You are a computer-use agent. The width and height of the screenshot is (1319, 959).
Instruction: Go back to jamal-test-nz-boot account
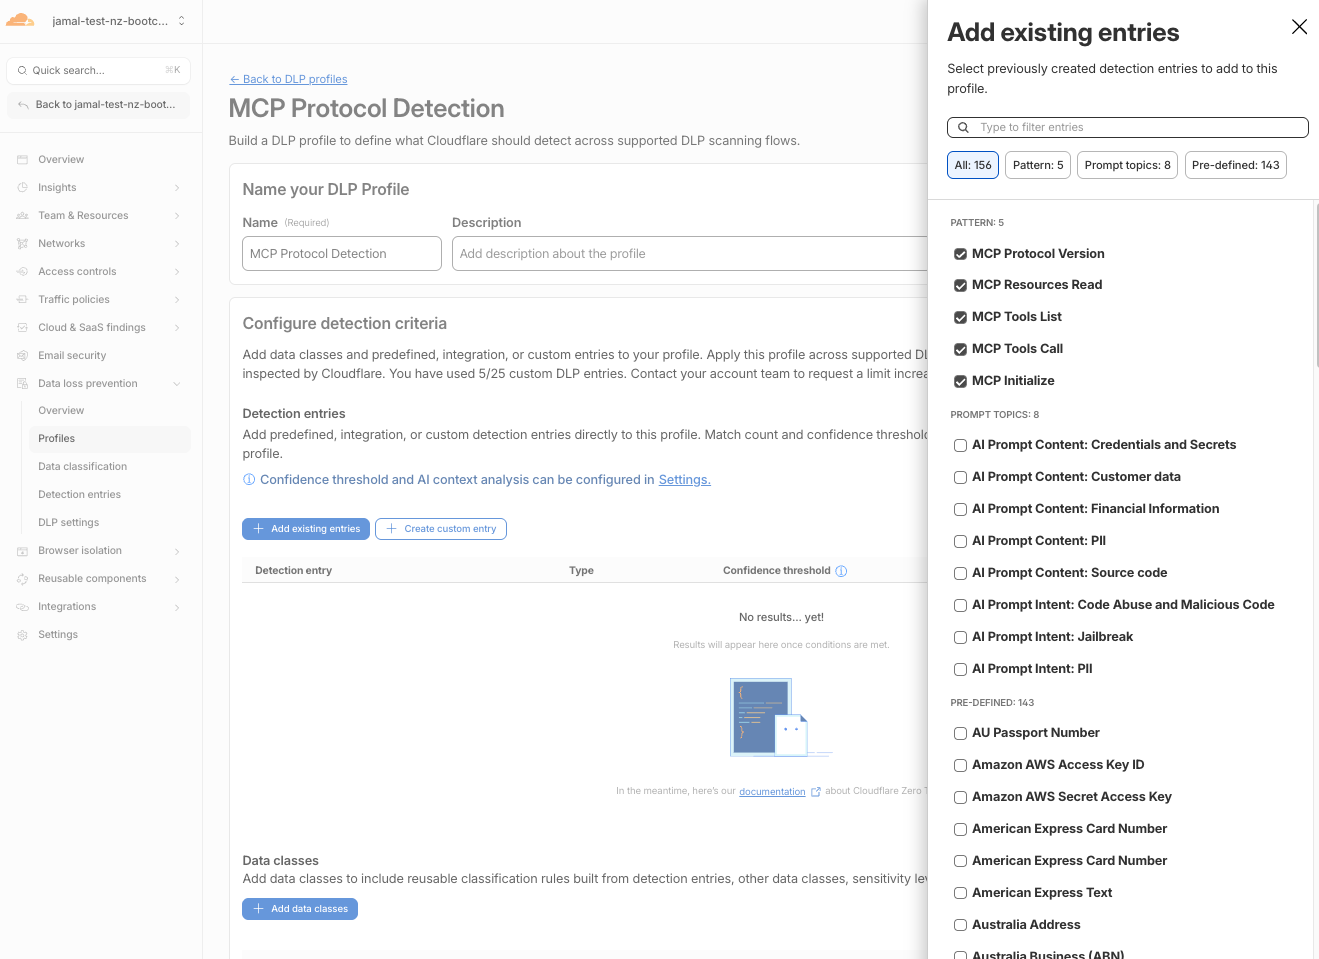point(98,105)
